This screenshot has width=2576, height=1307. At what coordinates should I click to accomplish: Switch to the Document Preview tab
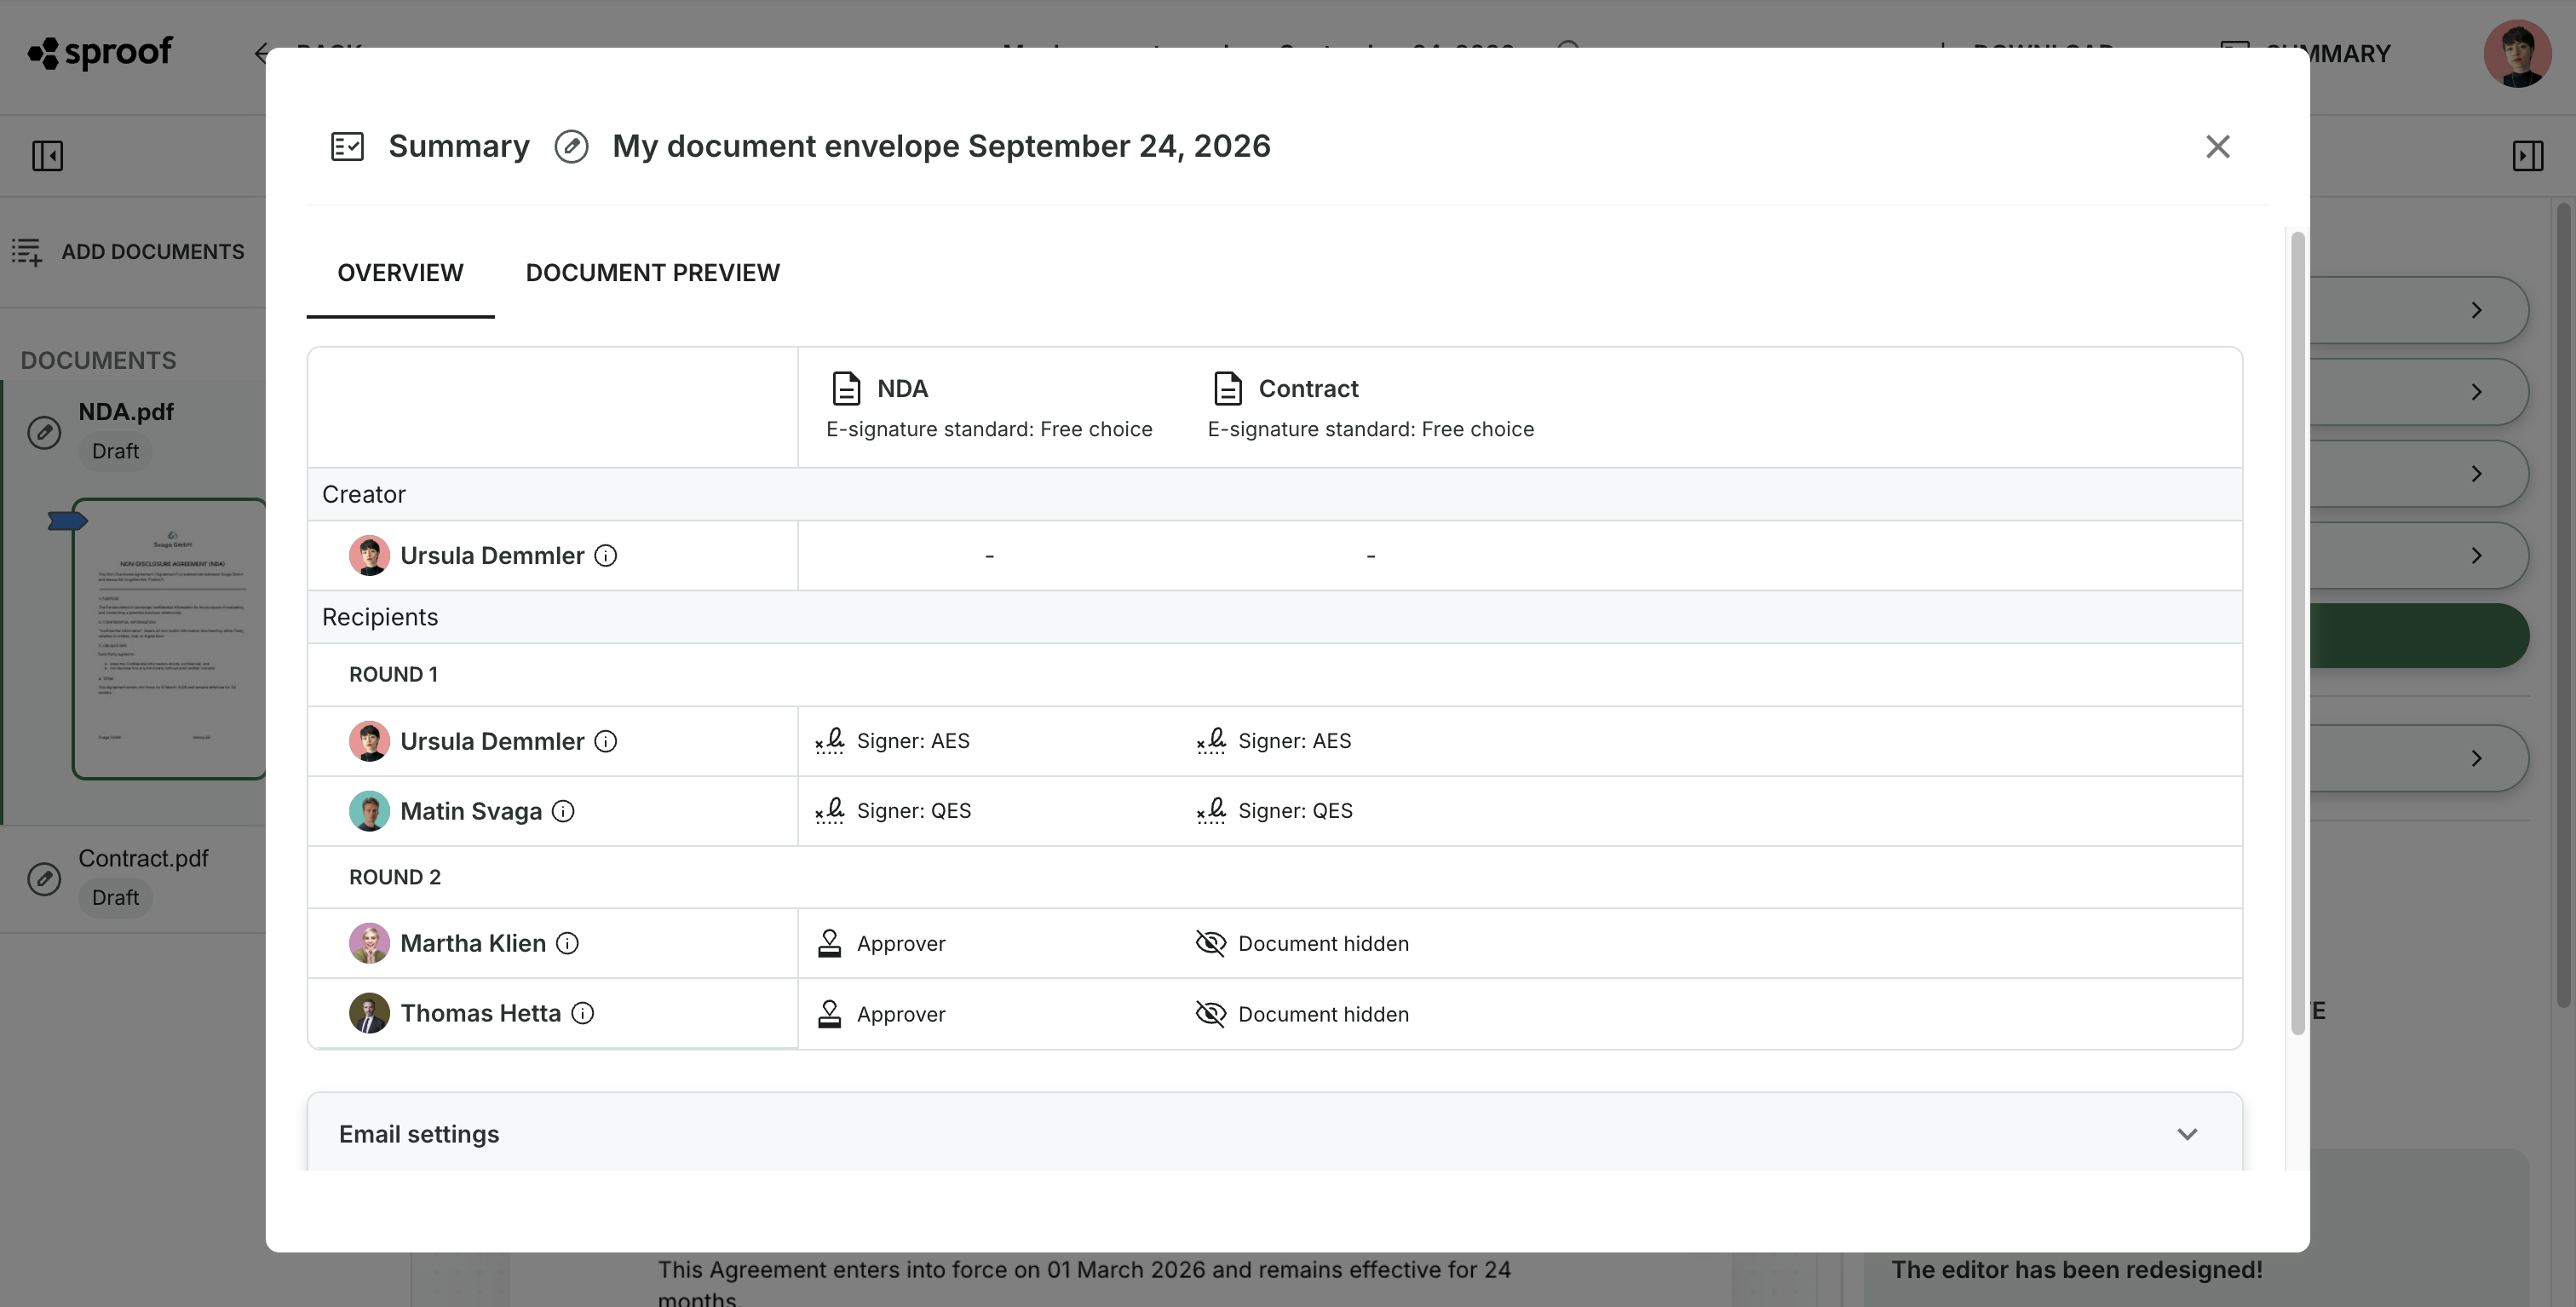click(x=653, y=273)
